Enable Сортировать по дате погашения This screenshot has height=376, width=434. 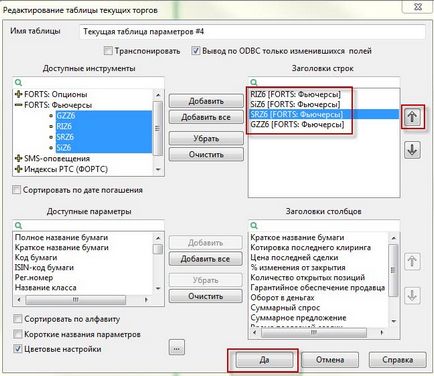point(16,190)
